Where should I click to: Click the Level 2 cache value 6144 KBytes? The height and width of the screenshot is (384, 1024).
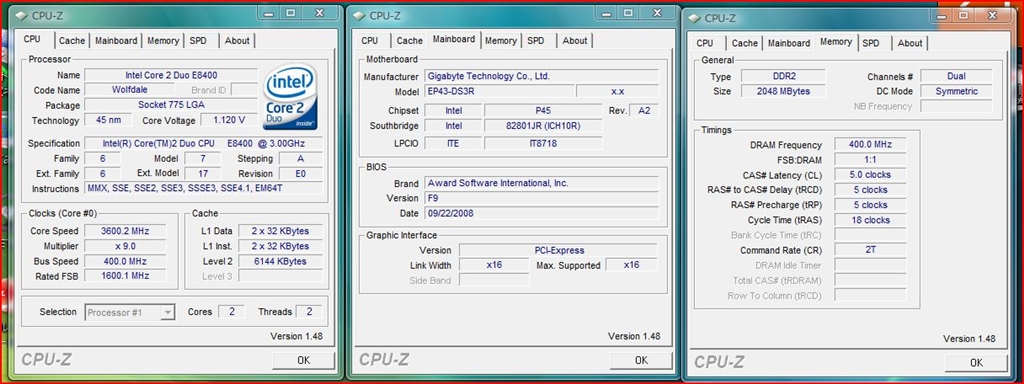coord(280,261)
